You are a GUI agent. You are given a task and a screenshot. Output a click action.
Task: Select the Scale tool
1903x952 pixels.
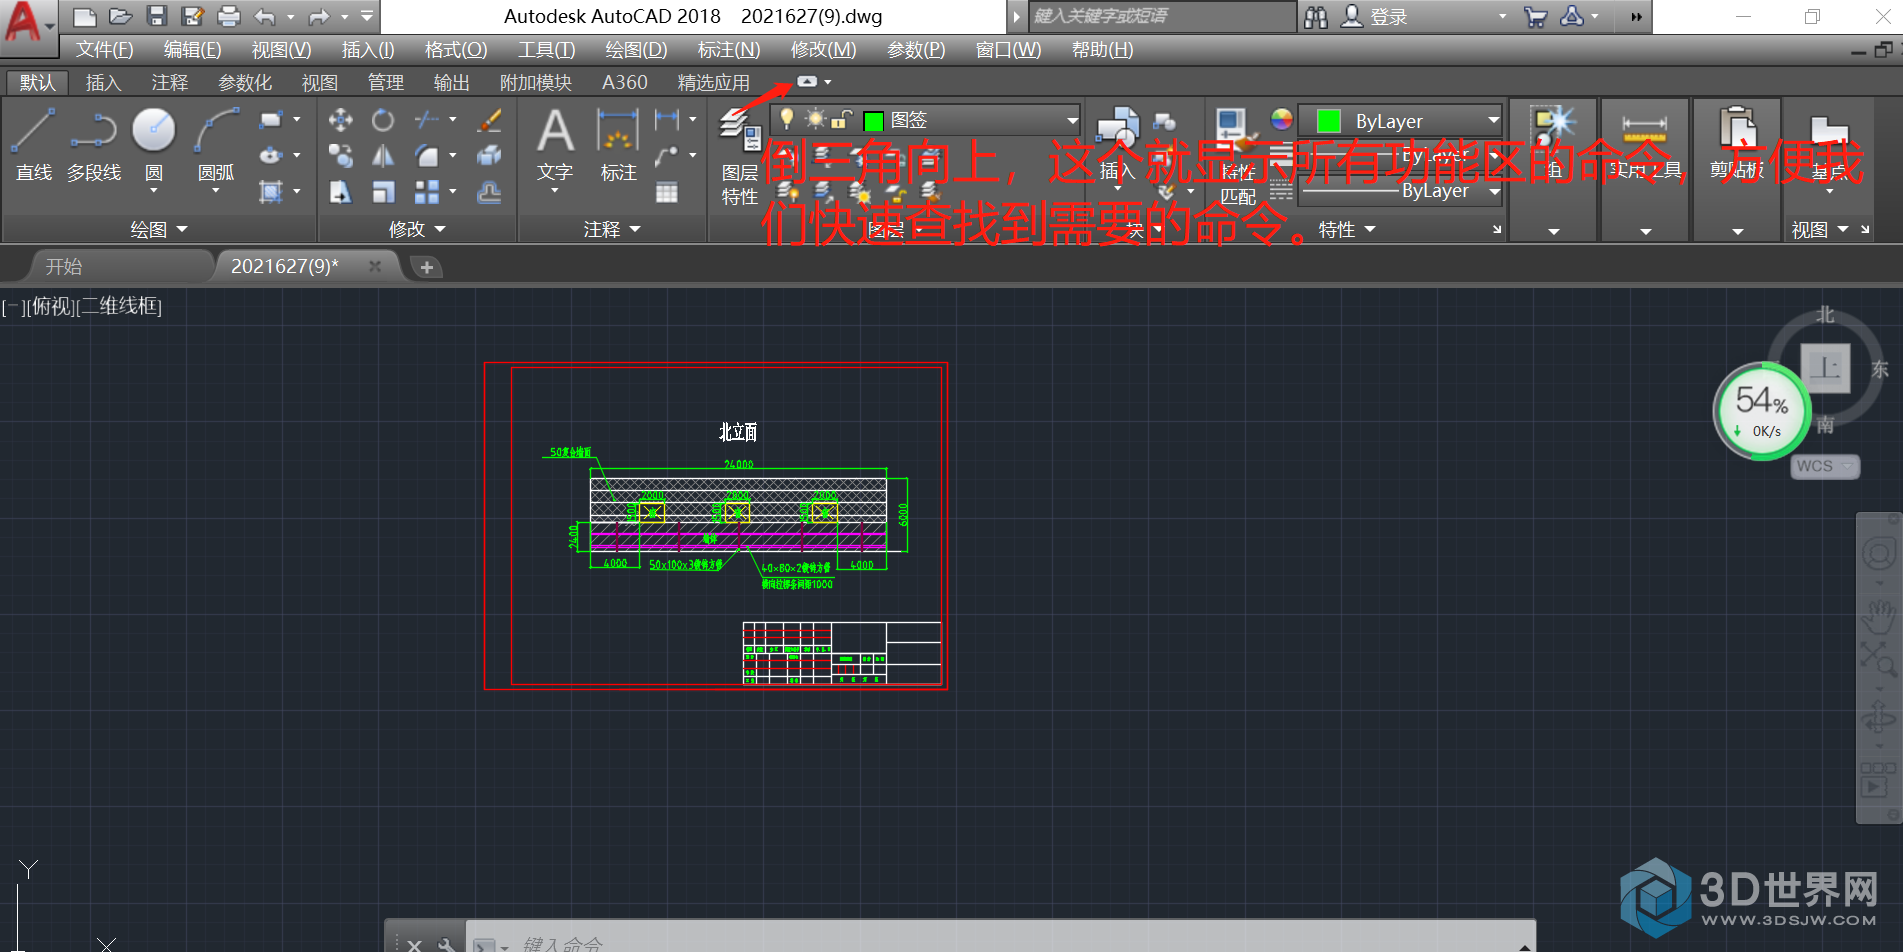(x=383, y=191)
